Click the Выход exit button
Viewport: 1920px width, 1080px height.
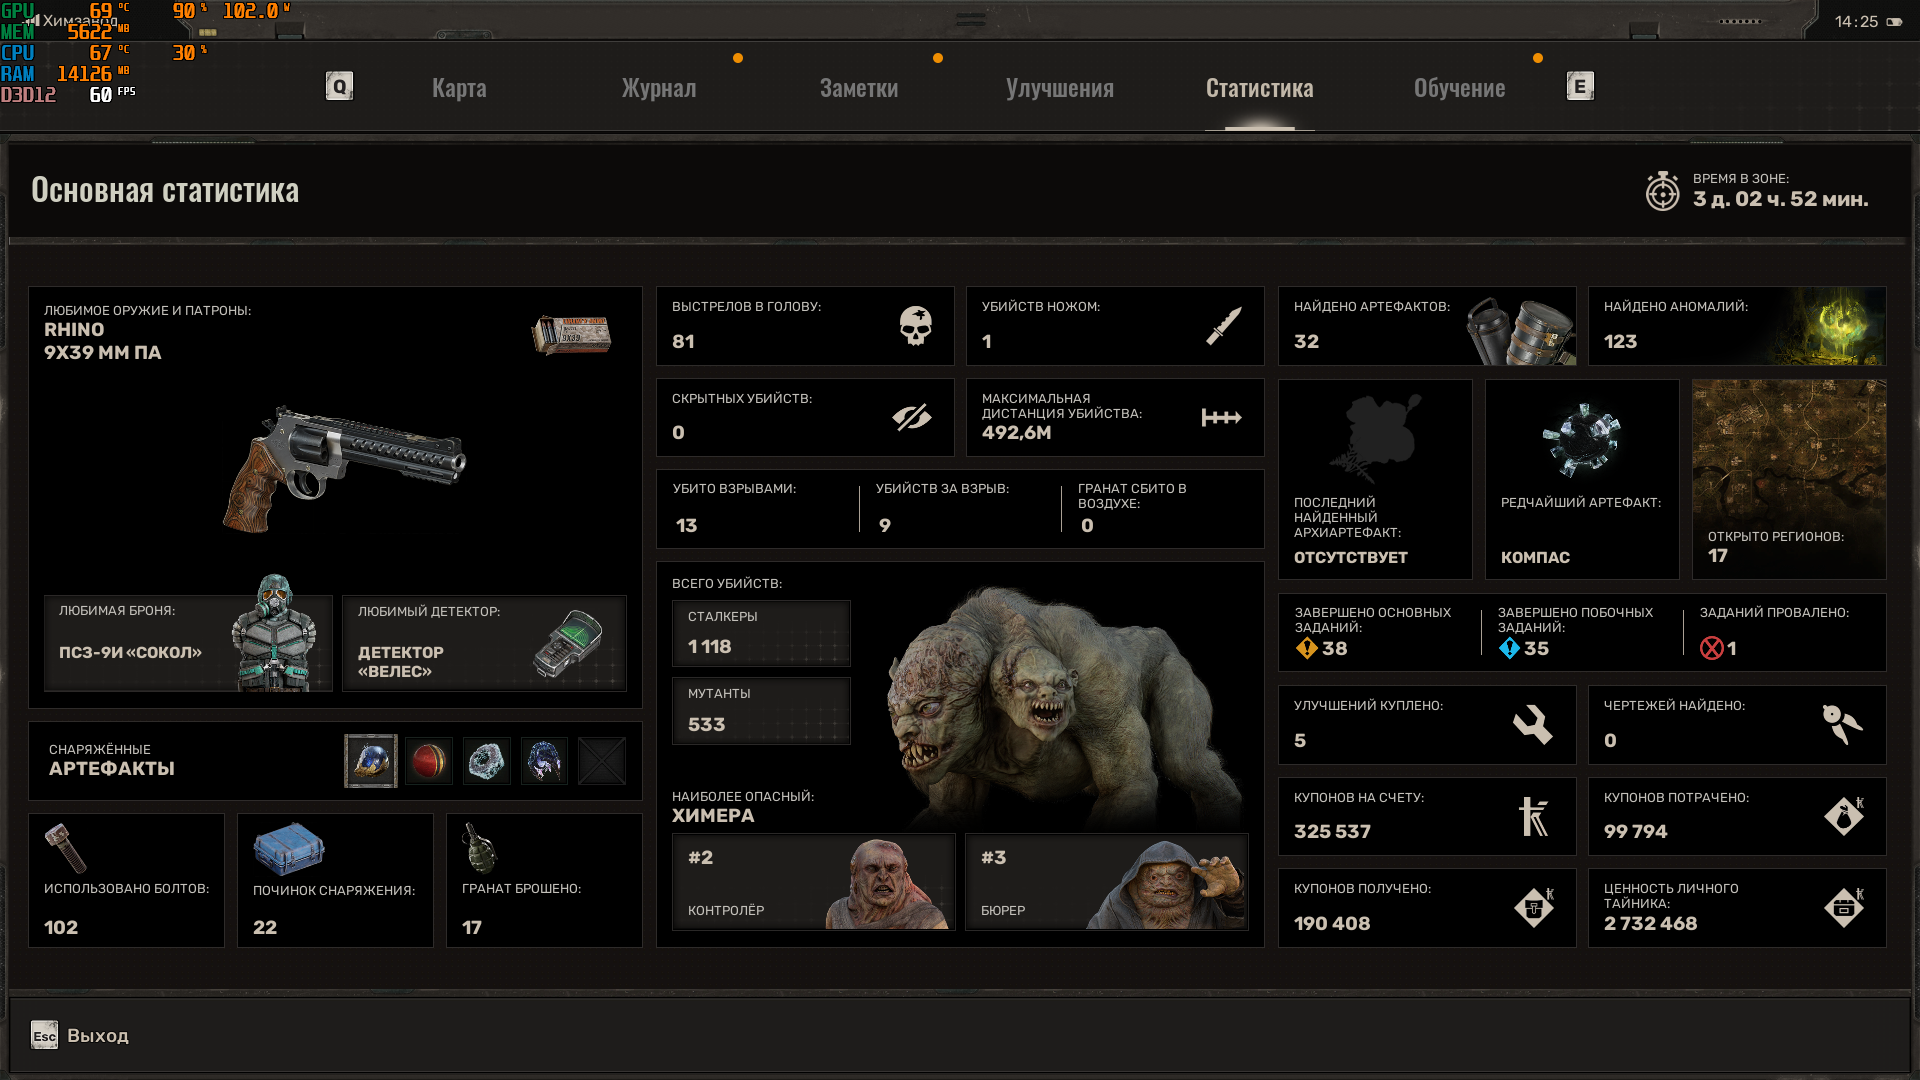[98, 1035]
